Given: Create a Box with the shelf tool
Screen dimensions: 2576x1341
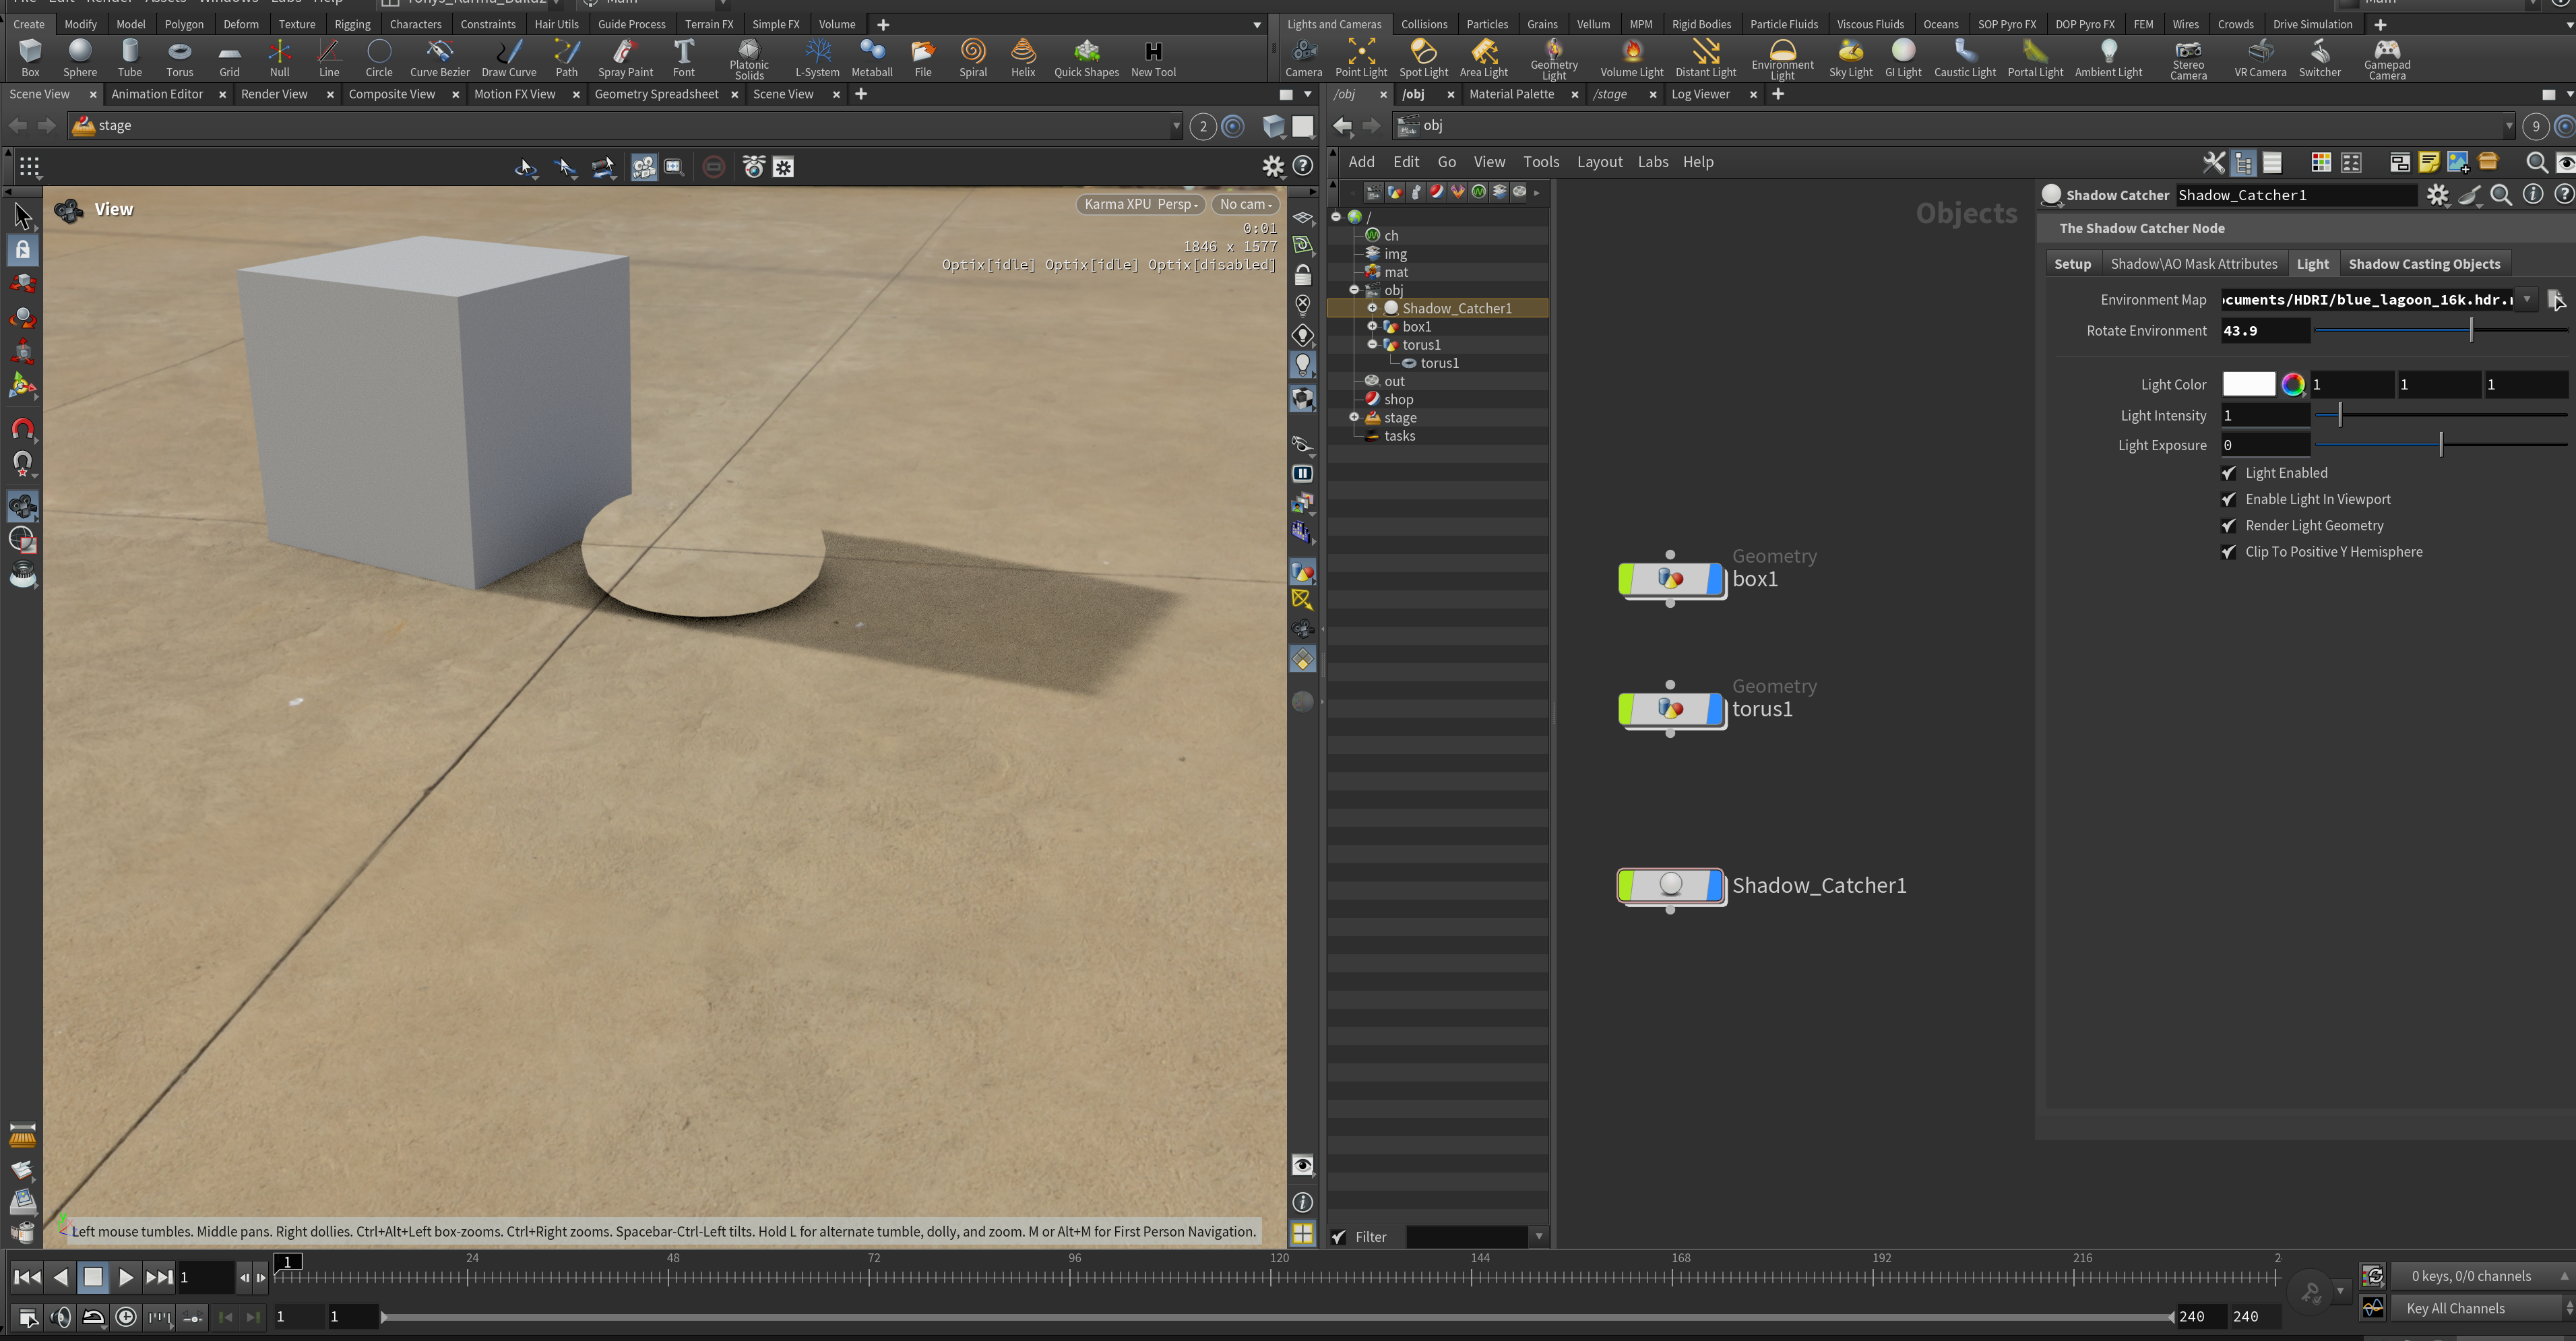Looking at the screenshot, I should [x=30, y=58].
